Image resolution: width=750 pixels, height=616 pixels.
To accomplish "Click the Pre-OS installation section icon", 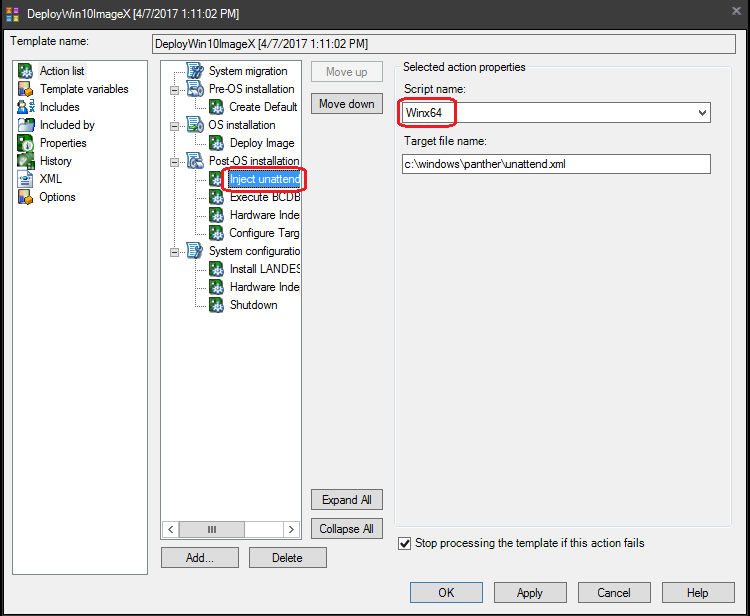I will tap(195, 89).
